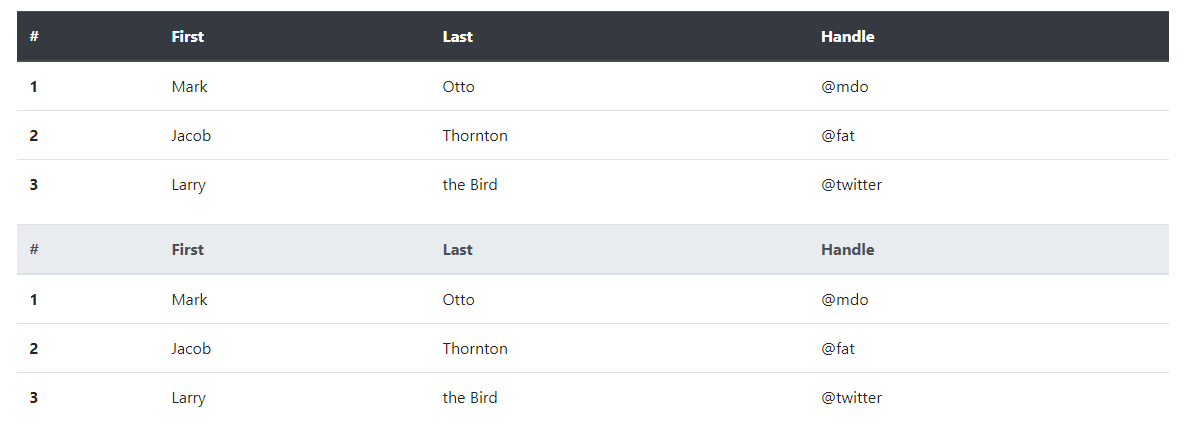
Task: Select the 'Handle' header in the light-gray table
Action: (x=847, y=250)
